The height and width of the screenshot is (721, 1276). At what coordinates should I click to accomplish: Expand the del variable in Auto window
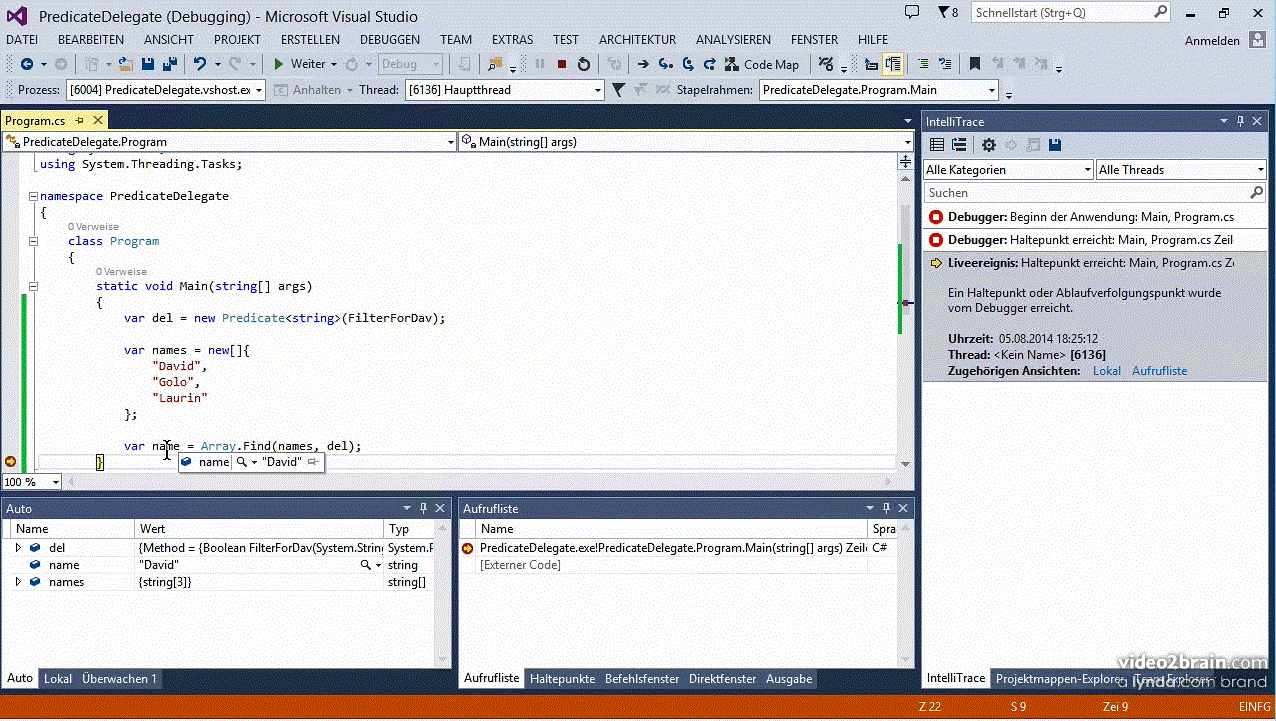pyautogui.click(x=18, y=548)
